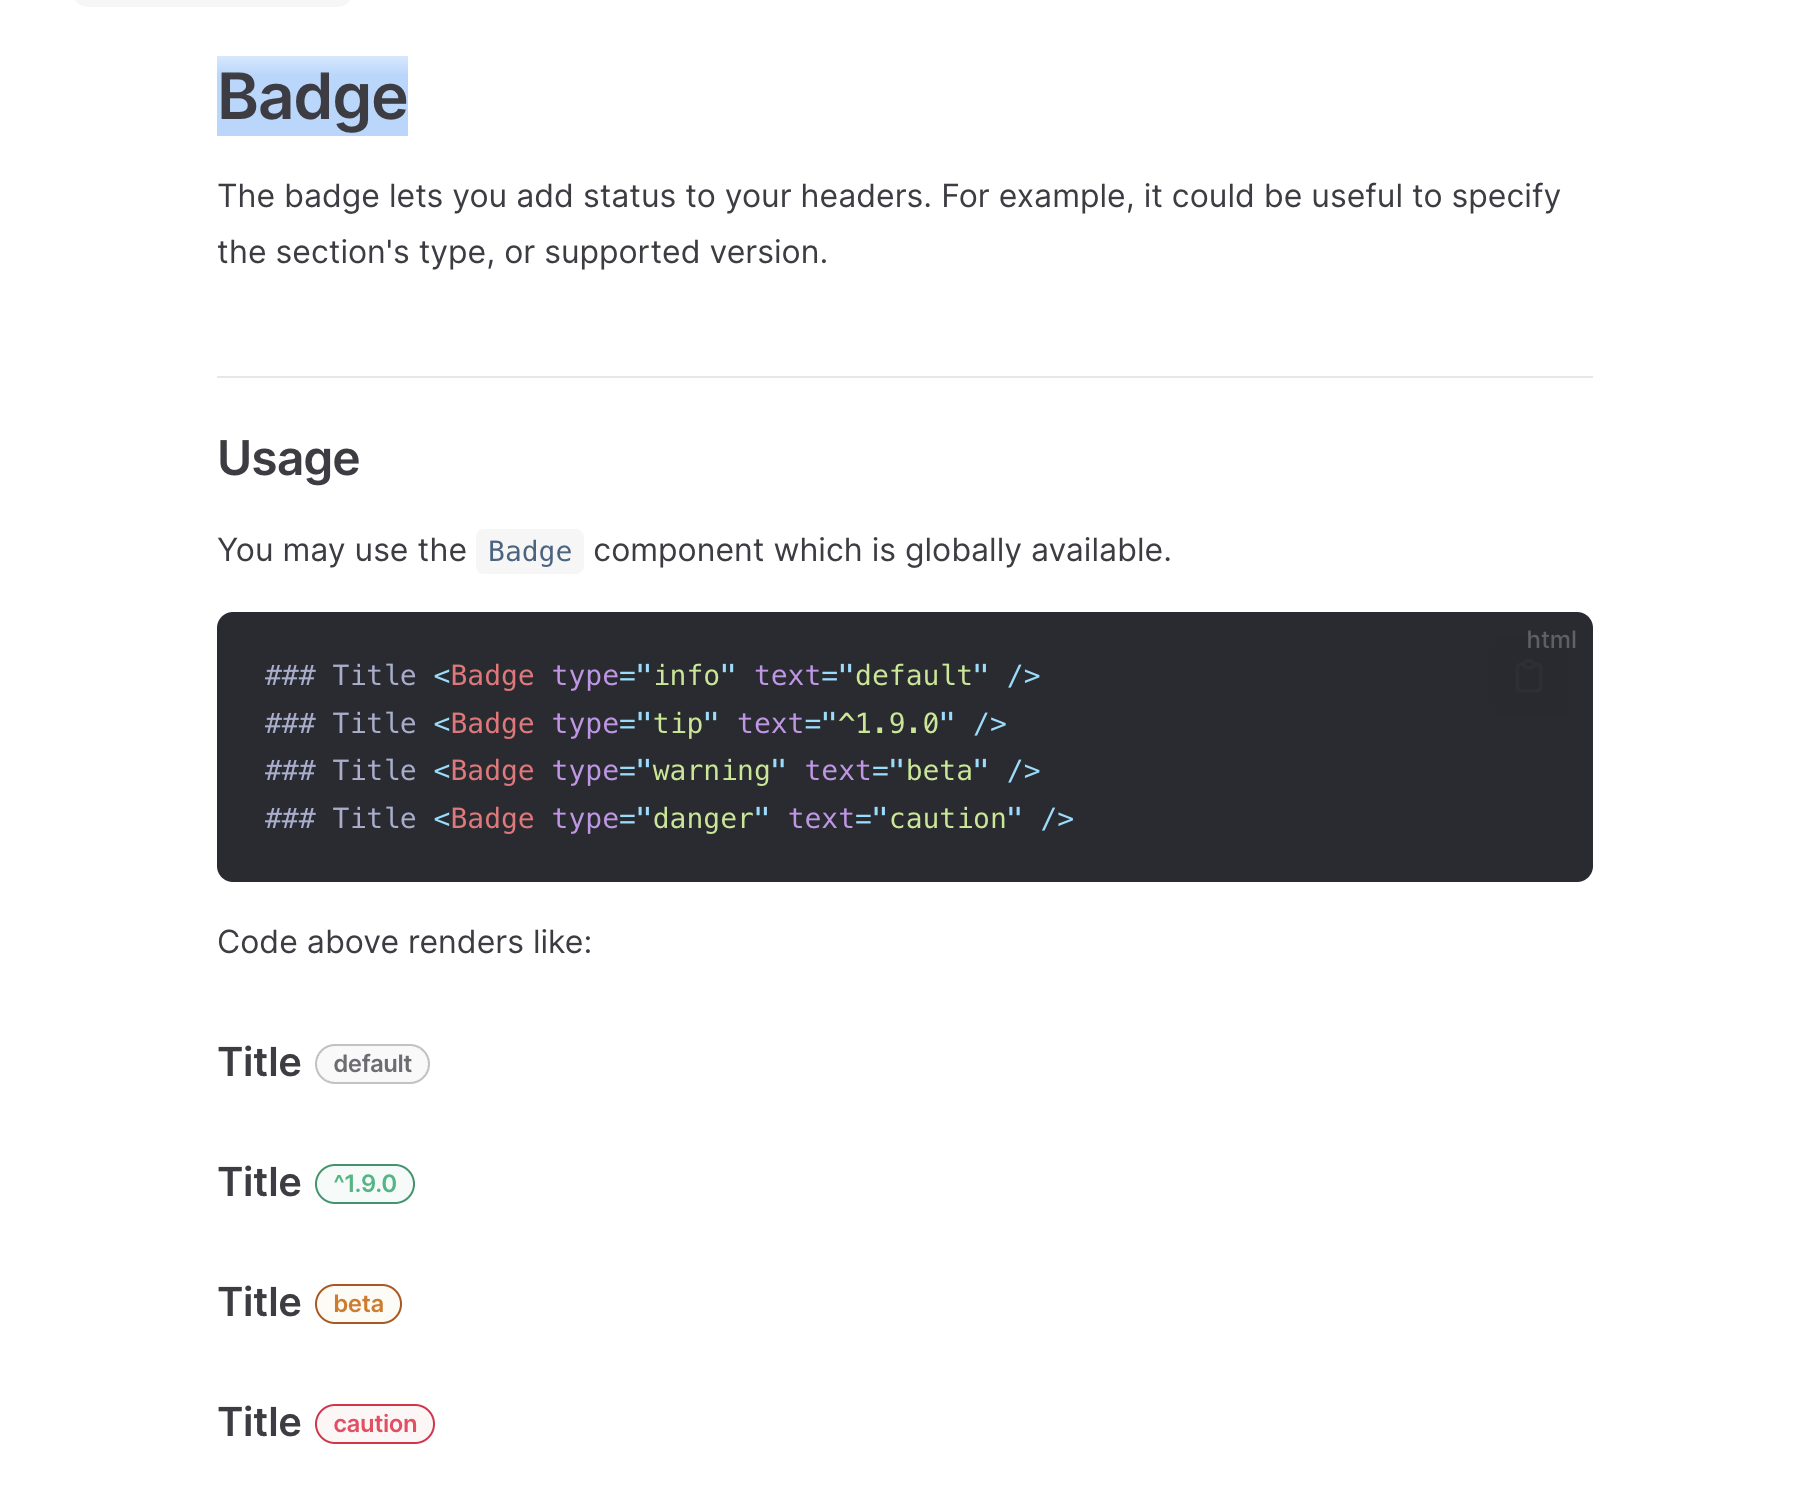Select the Title heading beside ^1.9.0 badge
Screen dimensions: 1794x1496
tap(259, 1183)
